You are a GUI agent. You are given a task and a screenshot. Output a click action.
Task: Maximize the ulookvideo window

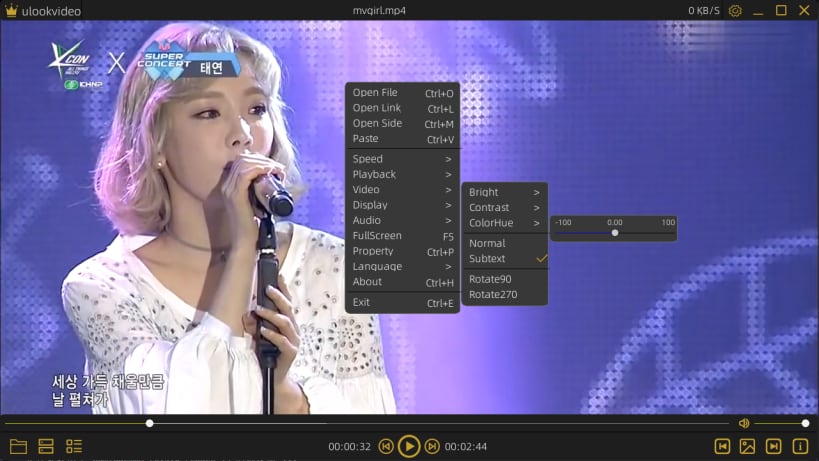pyautogui.click(x=781, y=10)
